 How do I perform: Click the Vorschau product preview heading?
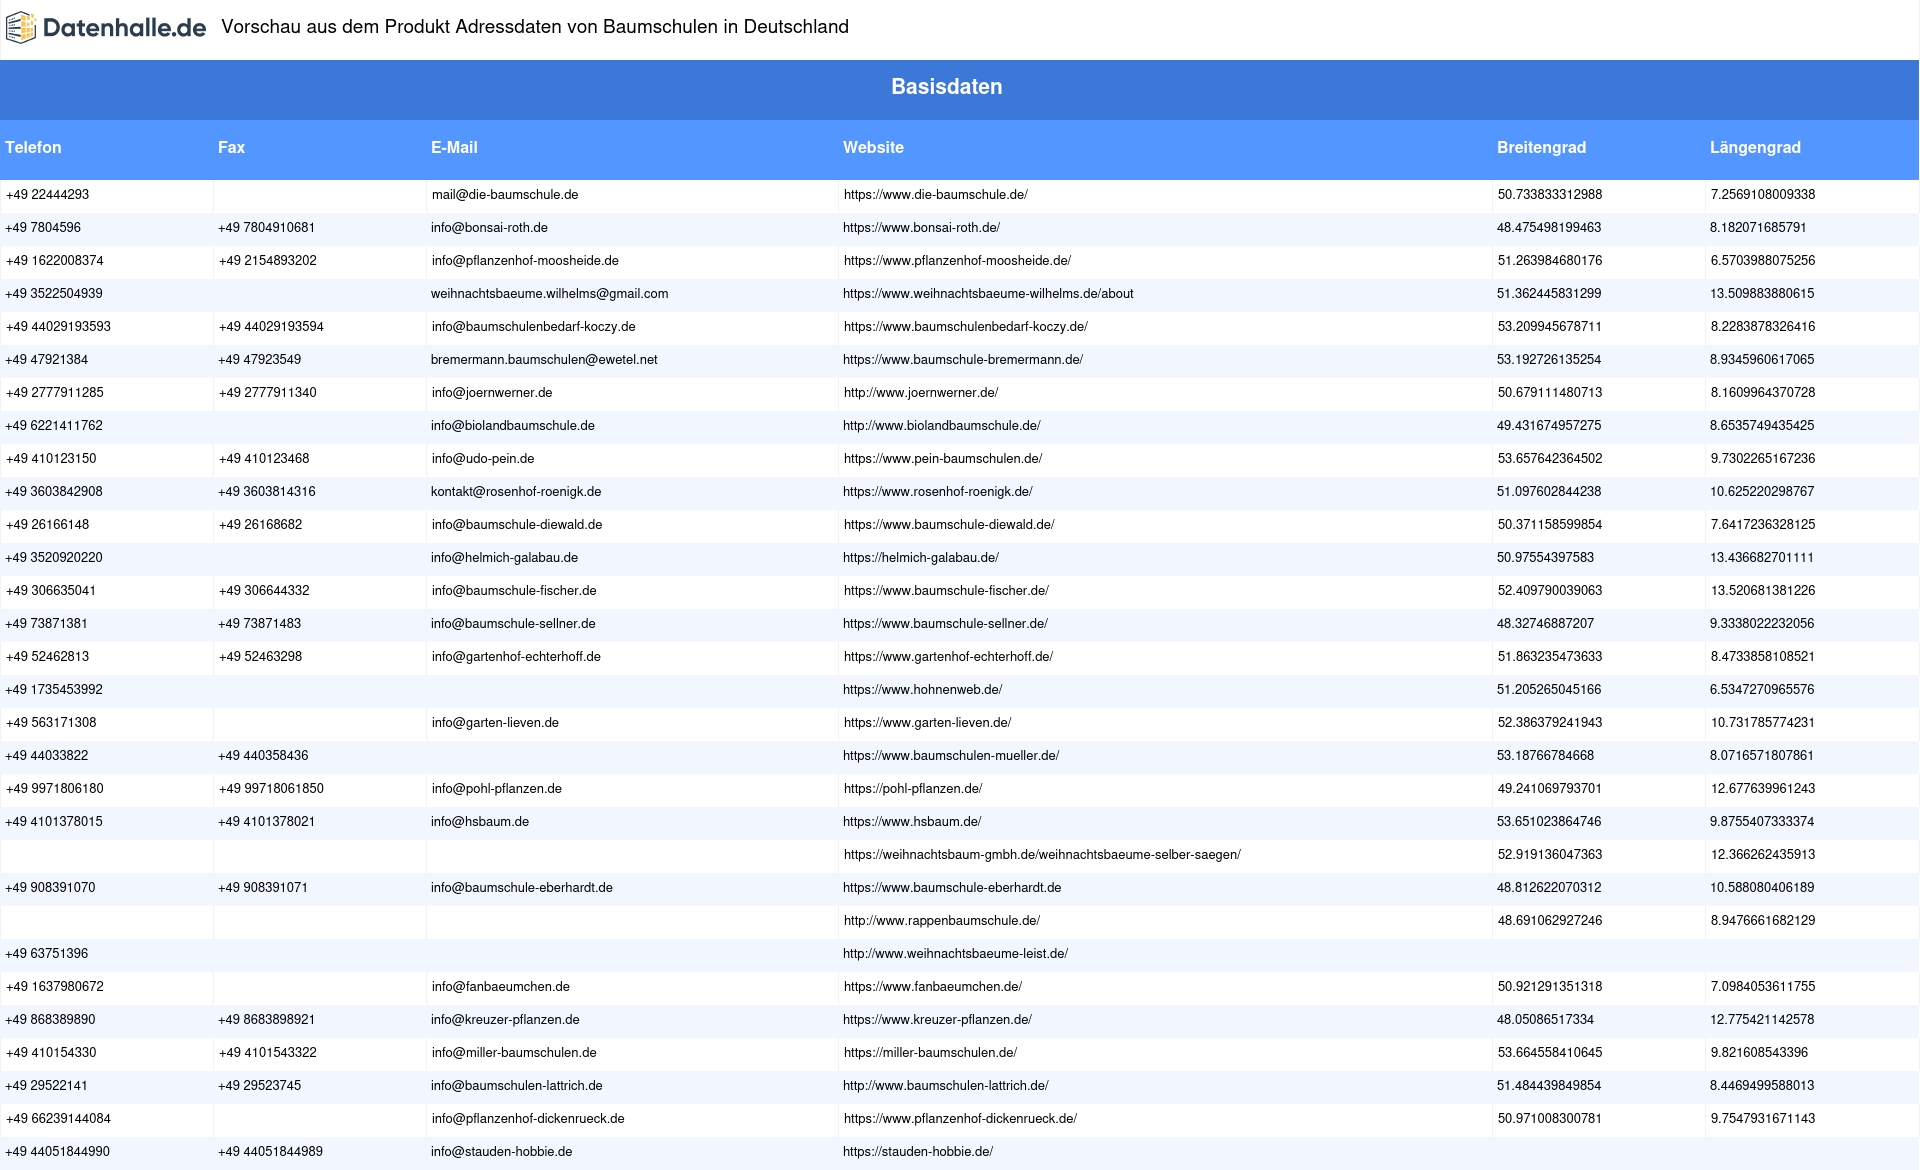pos(535,27)
